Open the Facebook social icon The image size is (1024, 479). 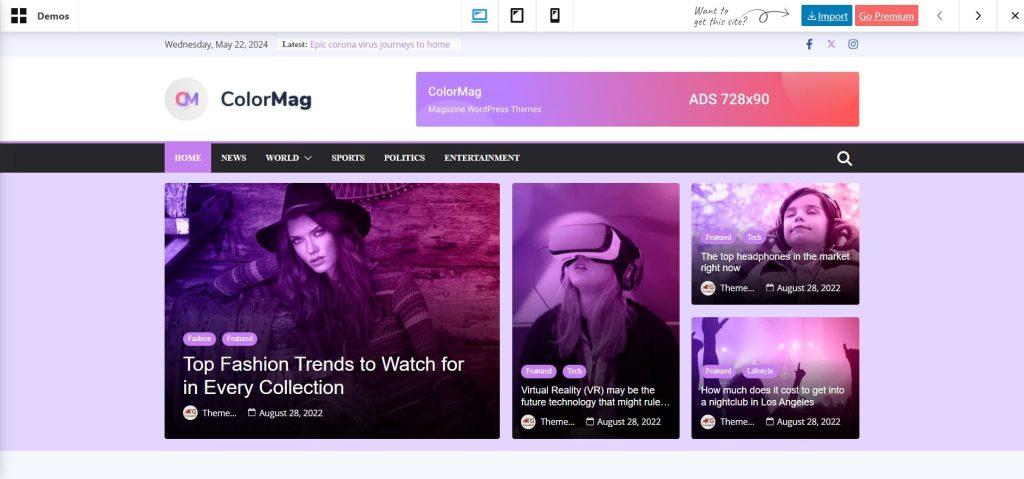tap(809, 44)
